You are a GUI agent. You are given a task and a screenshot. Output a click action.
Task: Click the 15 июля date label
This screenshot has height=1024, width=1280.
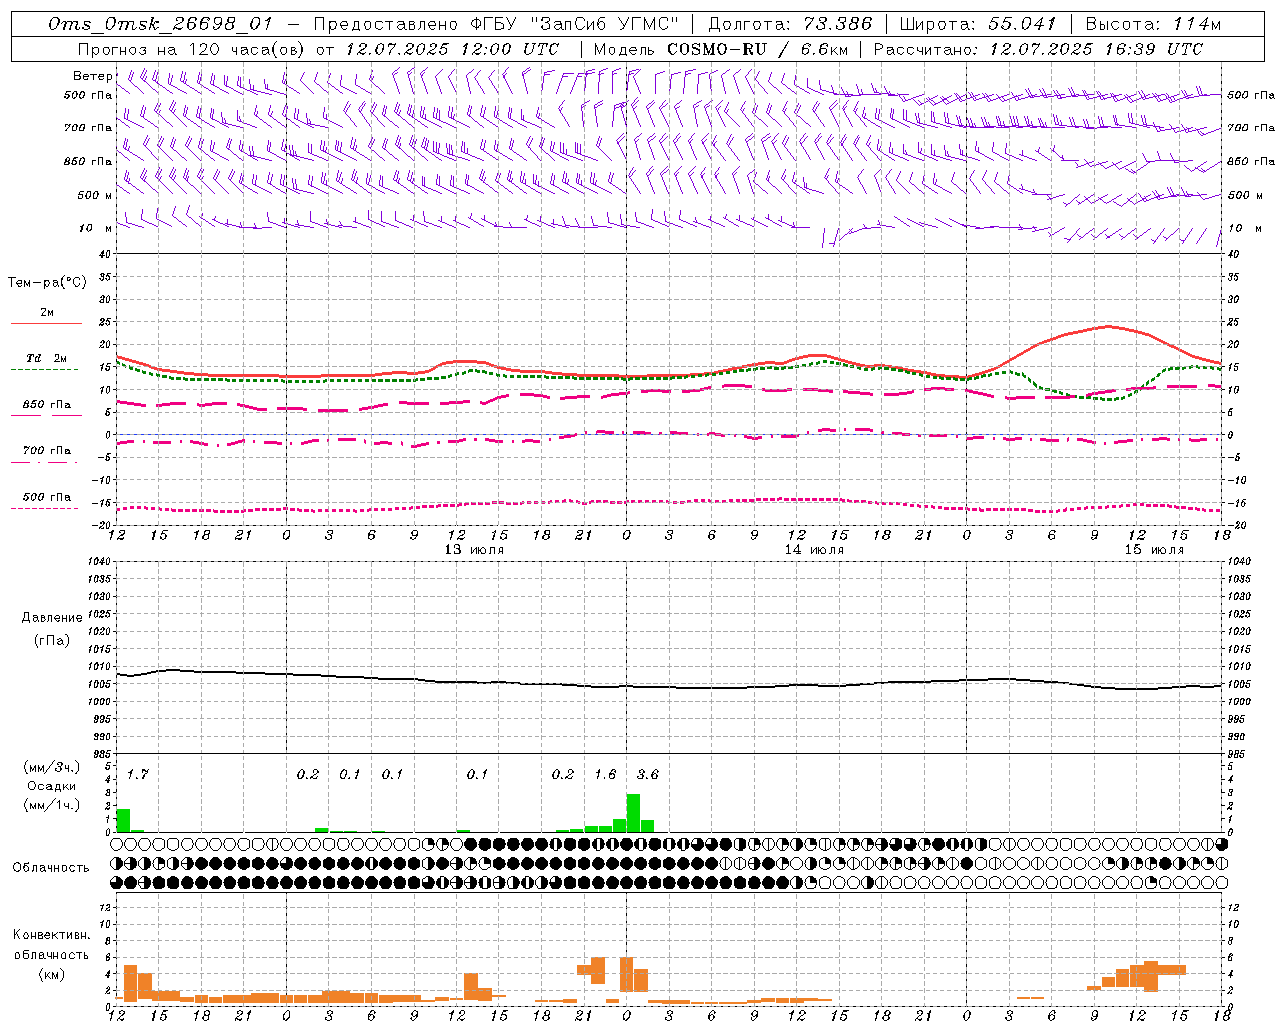pos(1154,550)
